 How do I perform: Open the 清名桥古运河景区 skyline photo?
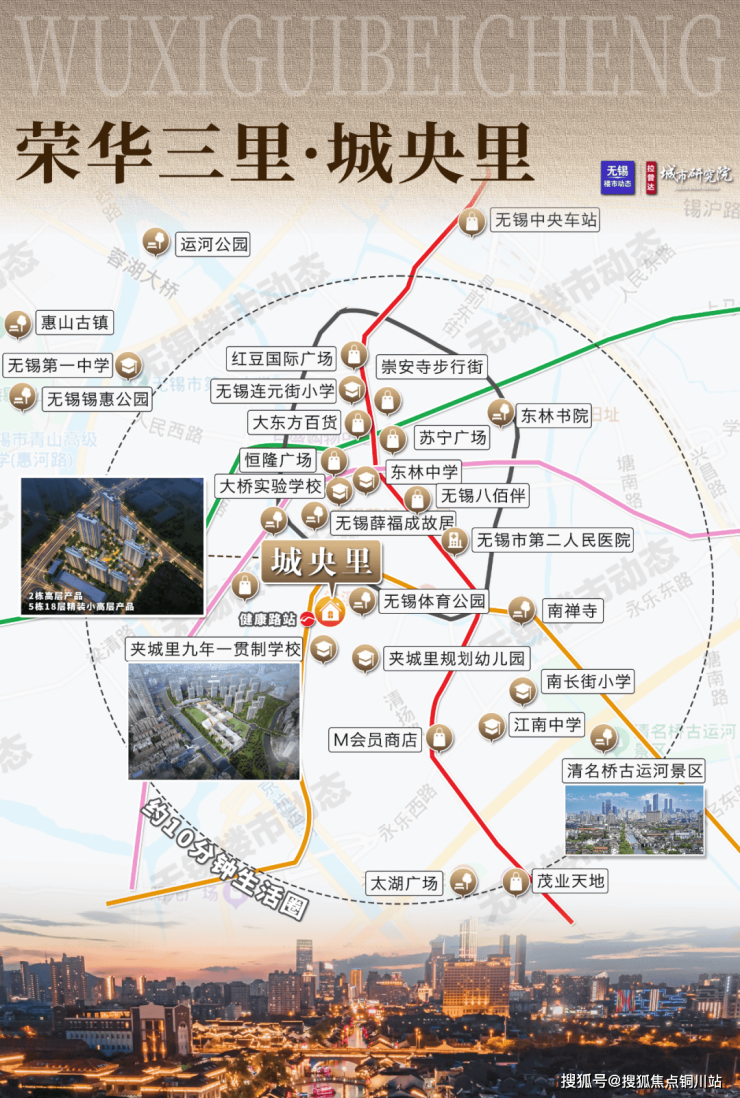click(x=634, y=820)
